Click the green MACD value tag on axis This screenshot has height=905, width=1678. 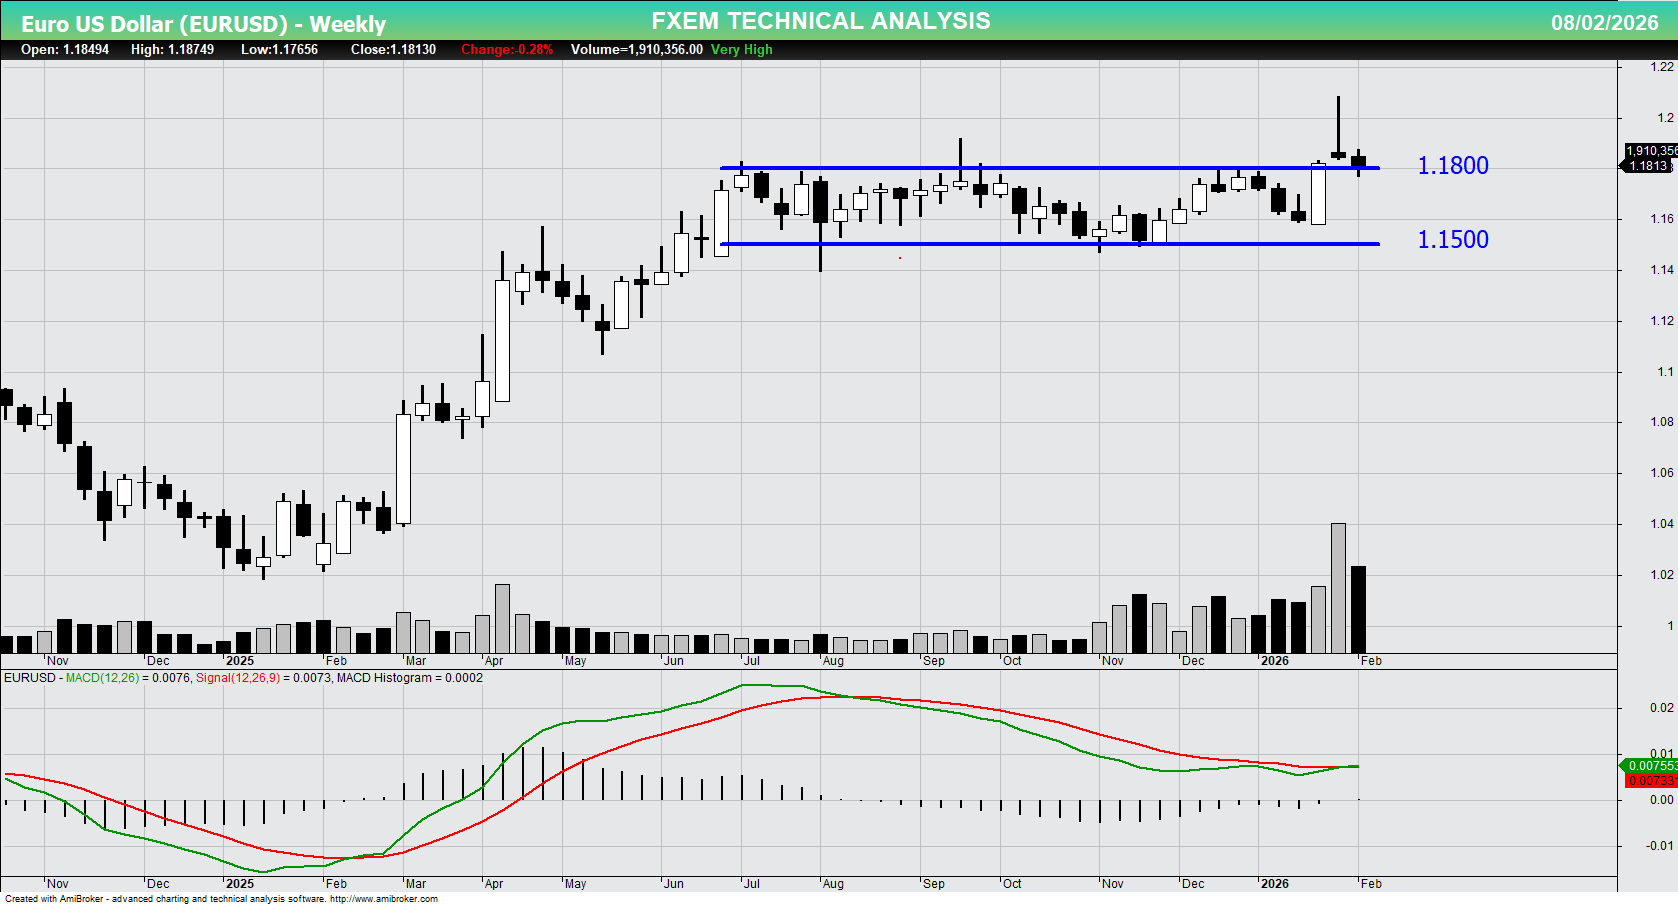click(x=1650, y=766)
